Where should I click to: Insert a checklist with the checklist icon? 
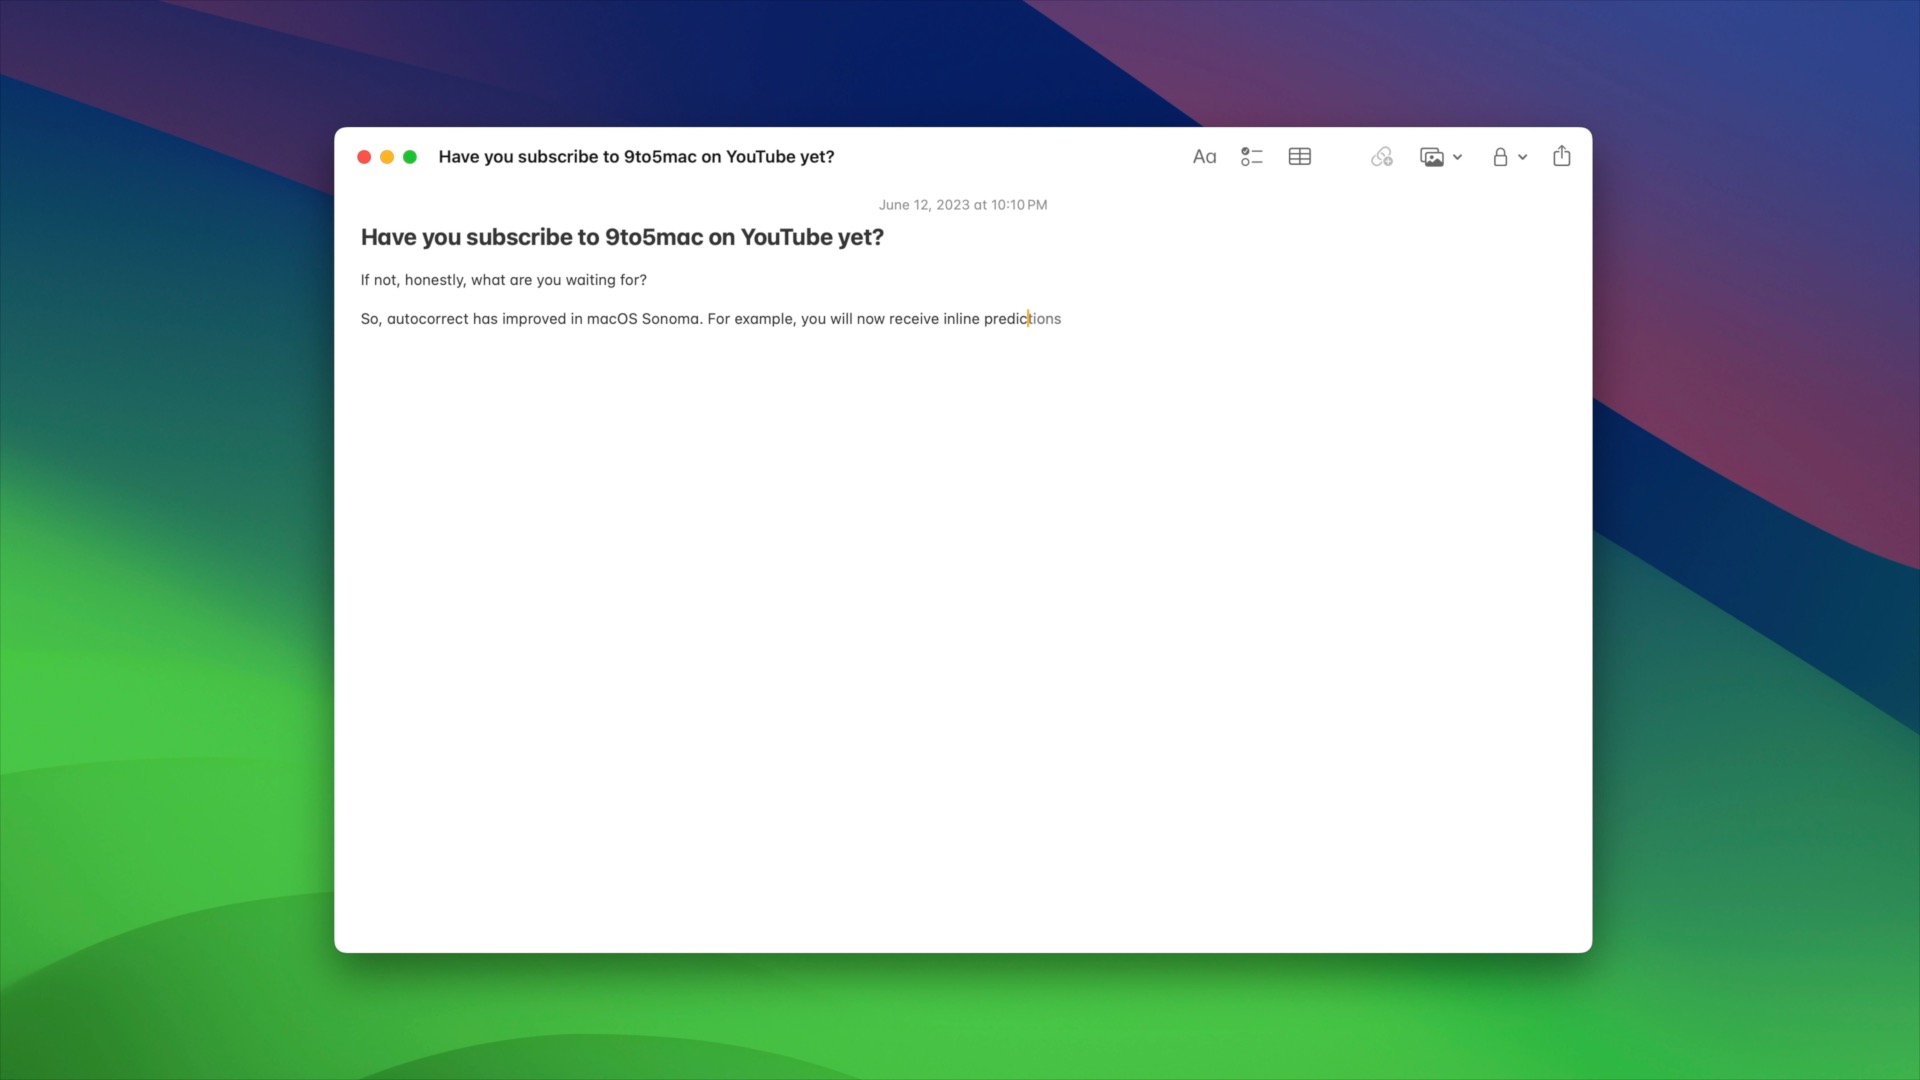pos(1251,157)
